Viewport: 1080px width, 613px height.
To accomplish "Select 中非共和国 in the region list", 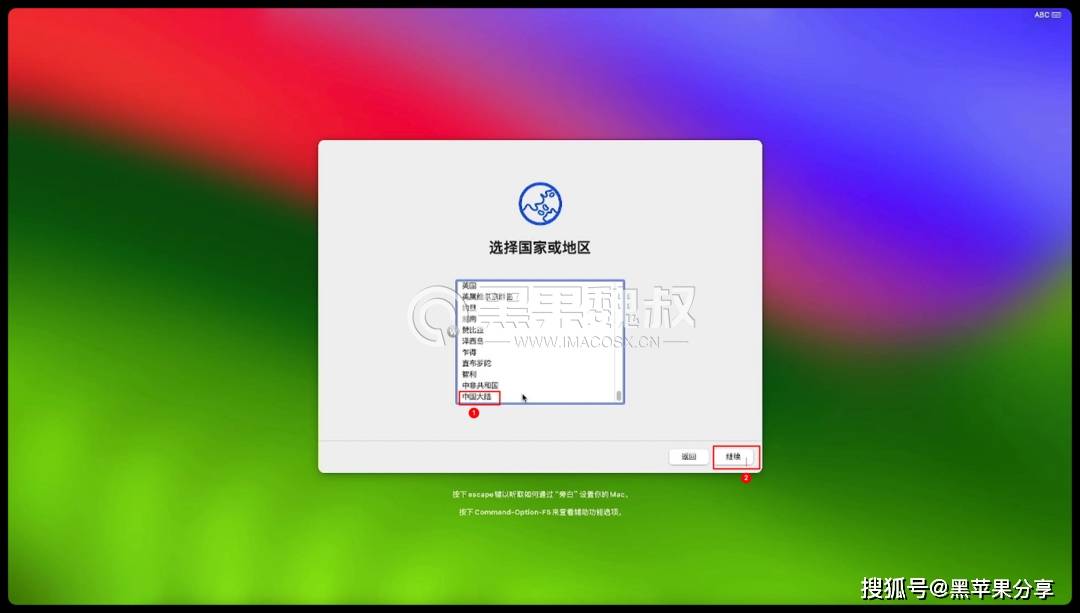I will coord(480,385).
